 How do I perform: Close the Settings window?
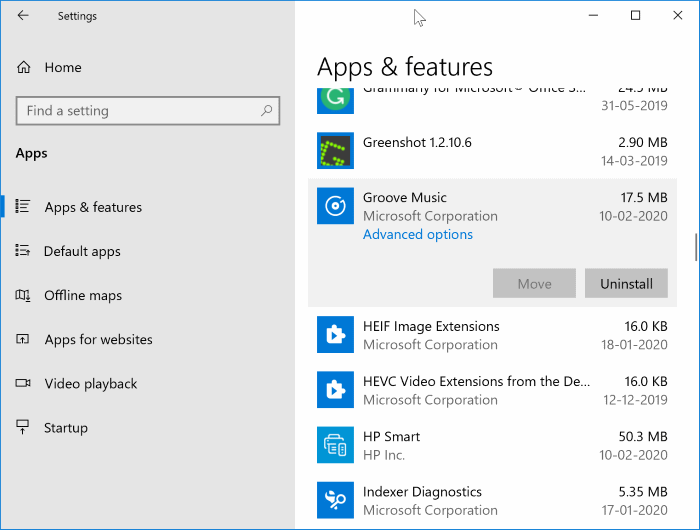[677, 16]
